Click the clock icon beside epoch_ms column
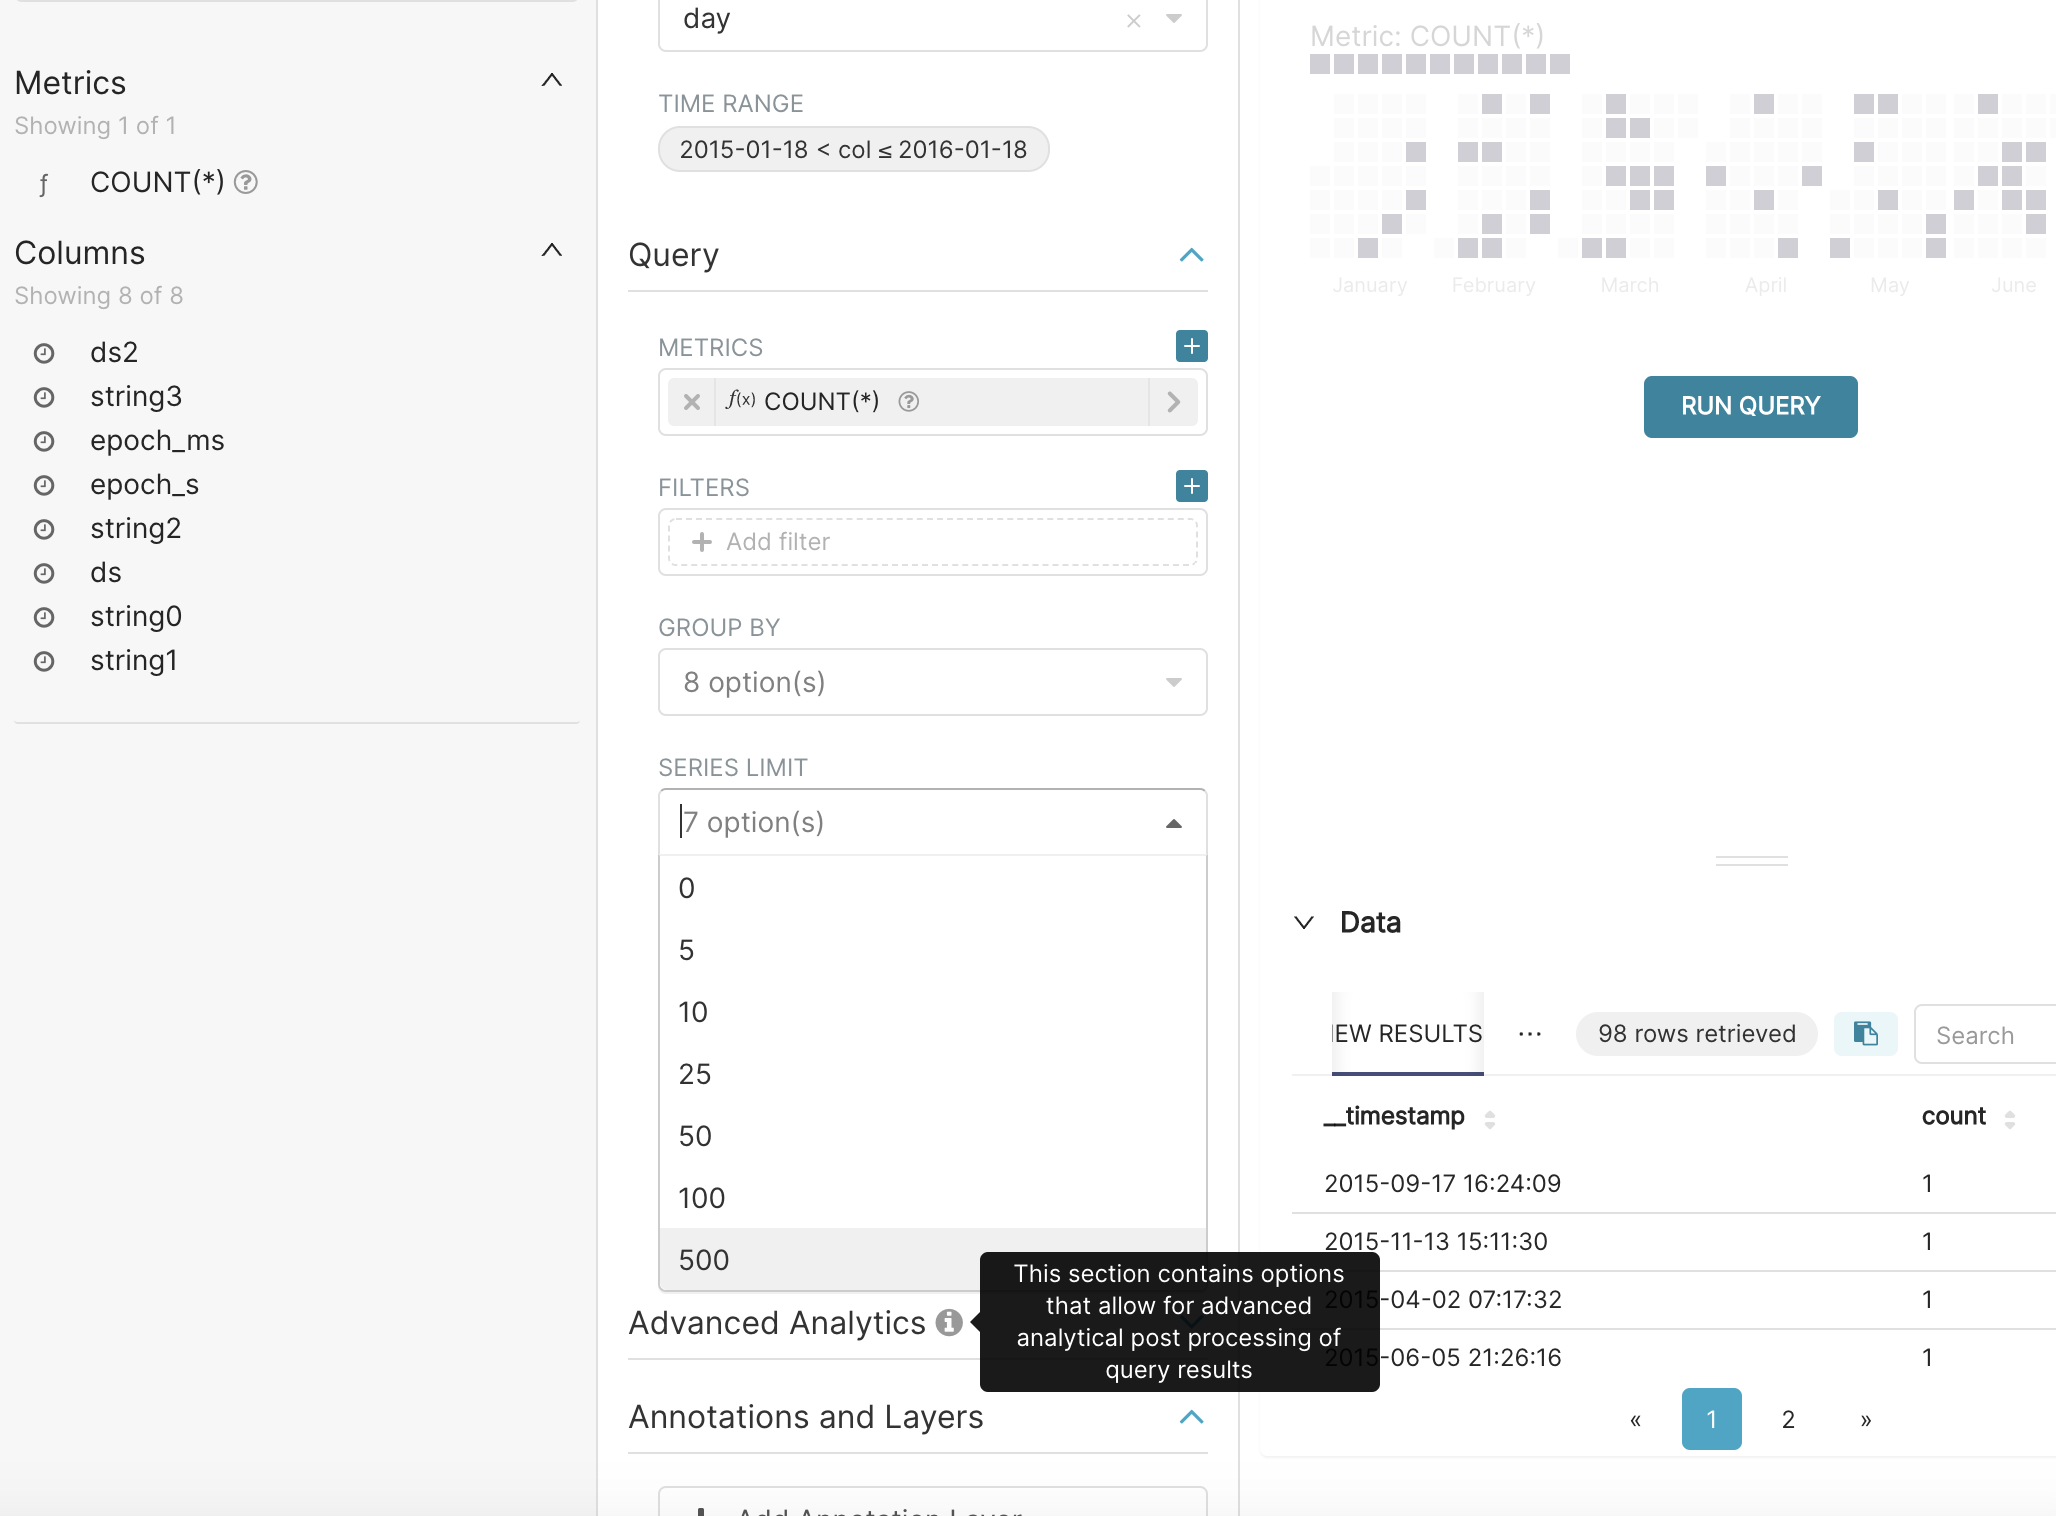Screen dimensions: 2056x1516 [44, 440]
